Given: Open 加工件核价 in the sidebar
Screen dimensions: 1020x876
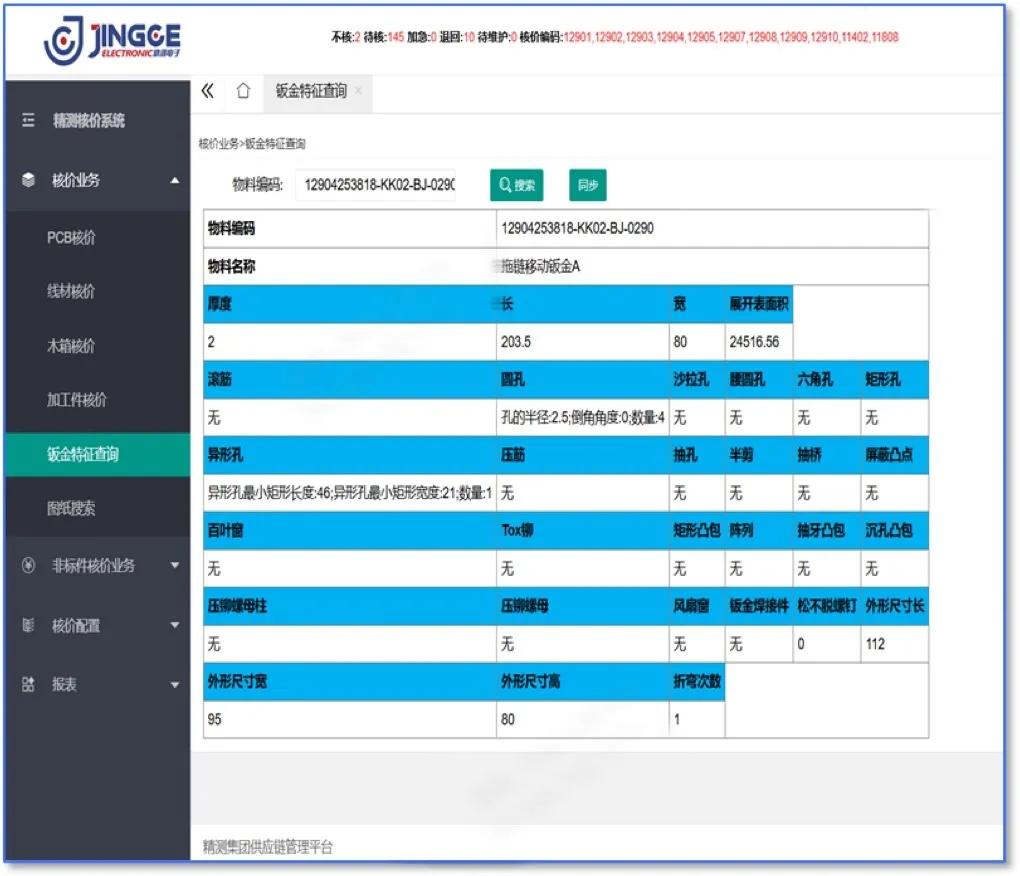Looking at the screenshot, I should coord(77,400).
